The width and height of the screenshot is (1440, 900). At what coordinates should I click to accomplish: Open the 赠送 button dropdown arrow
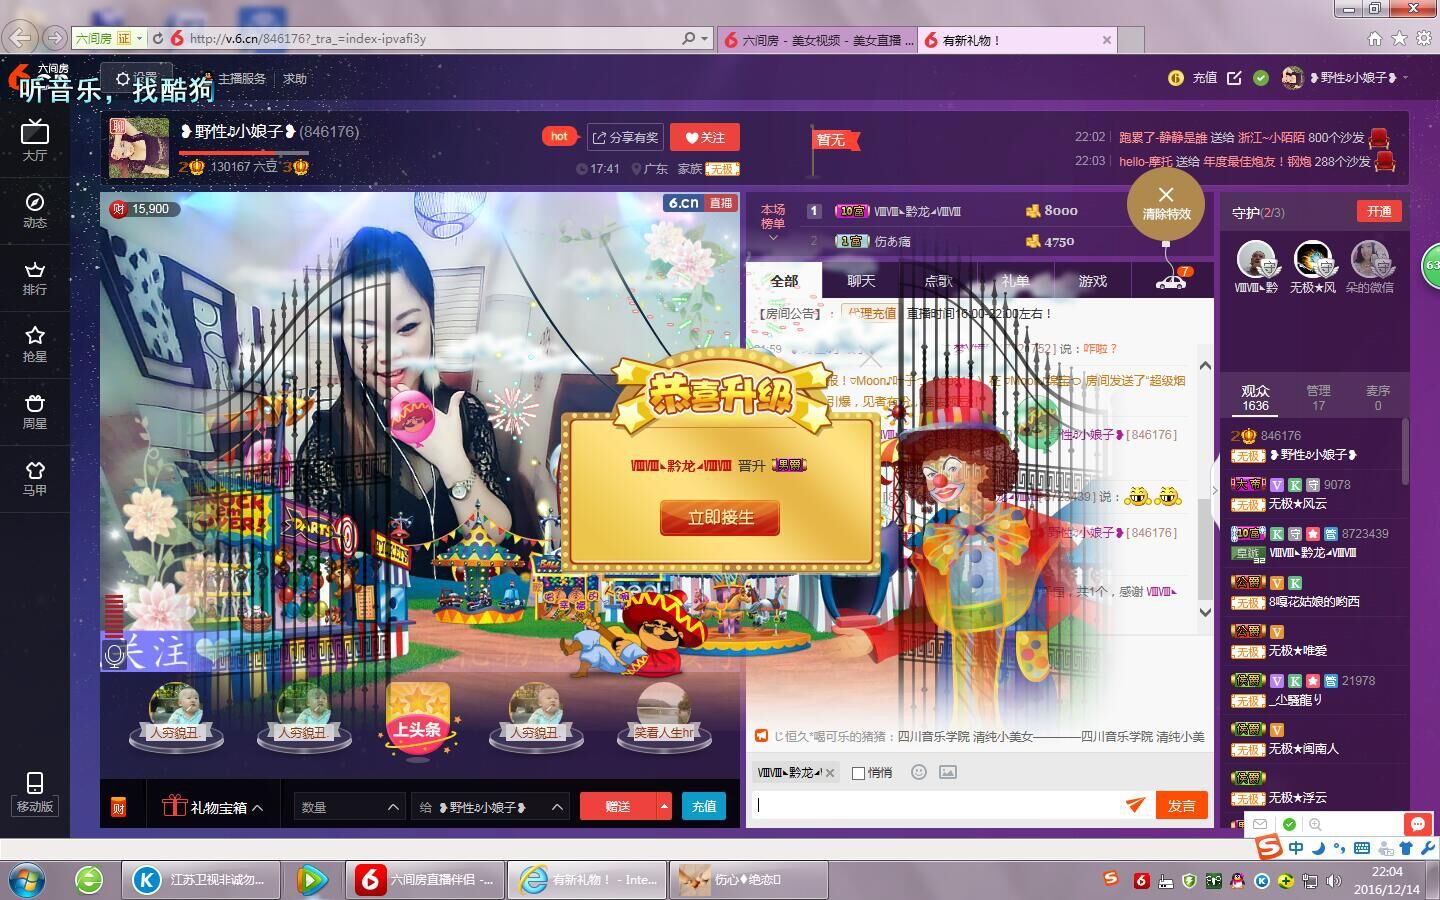coord(664,807)
